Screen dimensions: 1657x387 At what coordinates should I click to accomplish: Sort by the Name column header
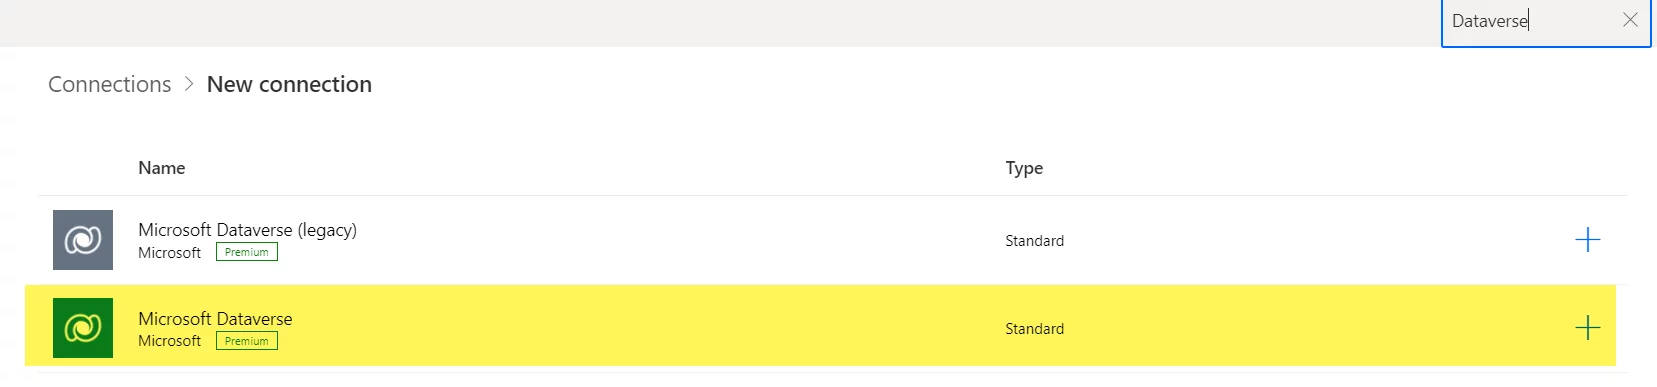162,168
